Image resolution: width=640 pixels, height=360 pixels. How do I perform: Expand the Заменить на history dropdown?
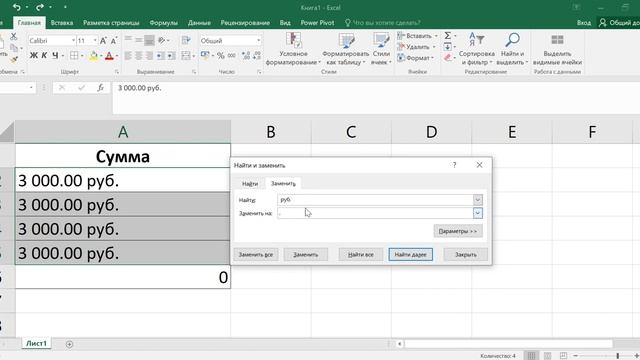pos(478,213)
